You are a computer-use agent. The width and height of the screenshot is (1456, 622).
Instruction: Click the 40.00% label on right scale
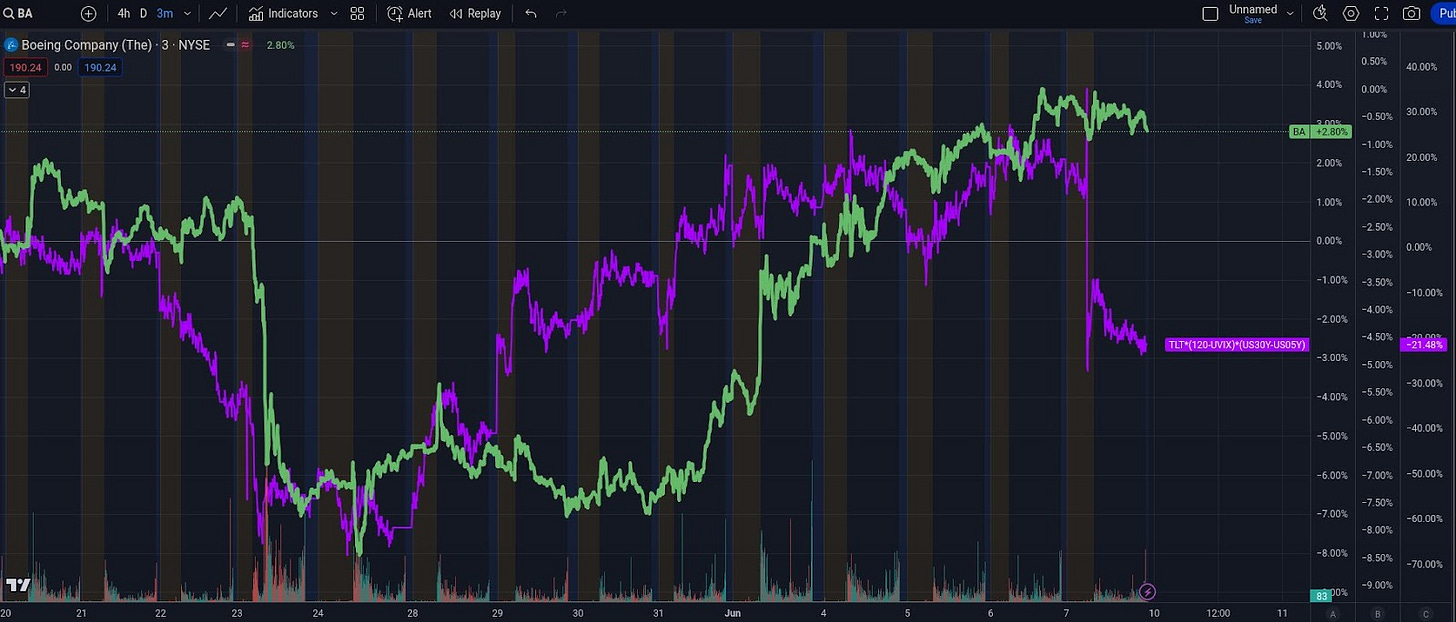(1422, 67)
